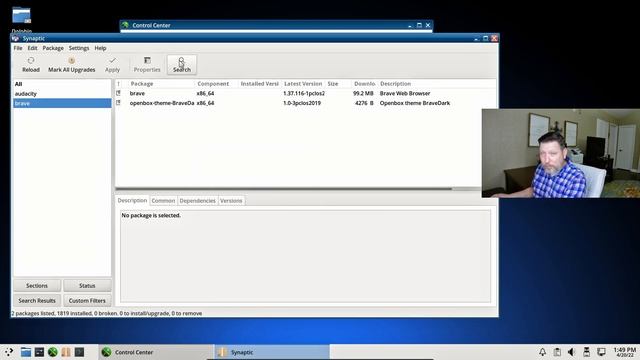This screenshot has width=640, height=360.
Task: Click the Search Results button
Action: (37, 300)
